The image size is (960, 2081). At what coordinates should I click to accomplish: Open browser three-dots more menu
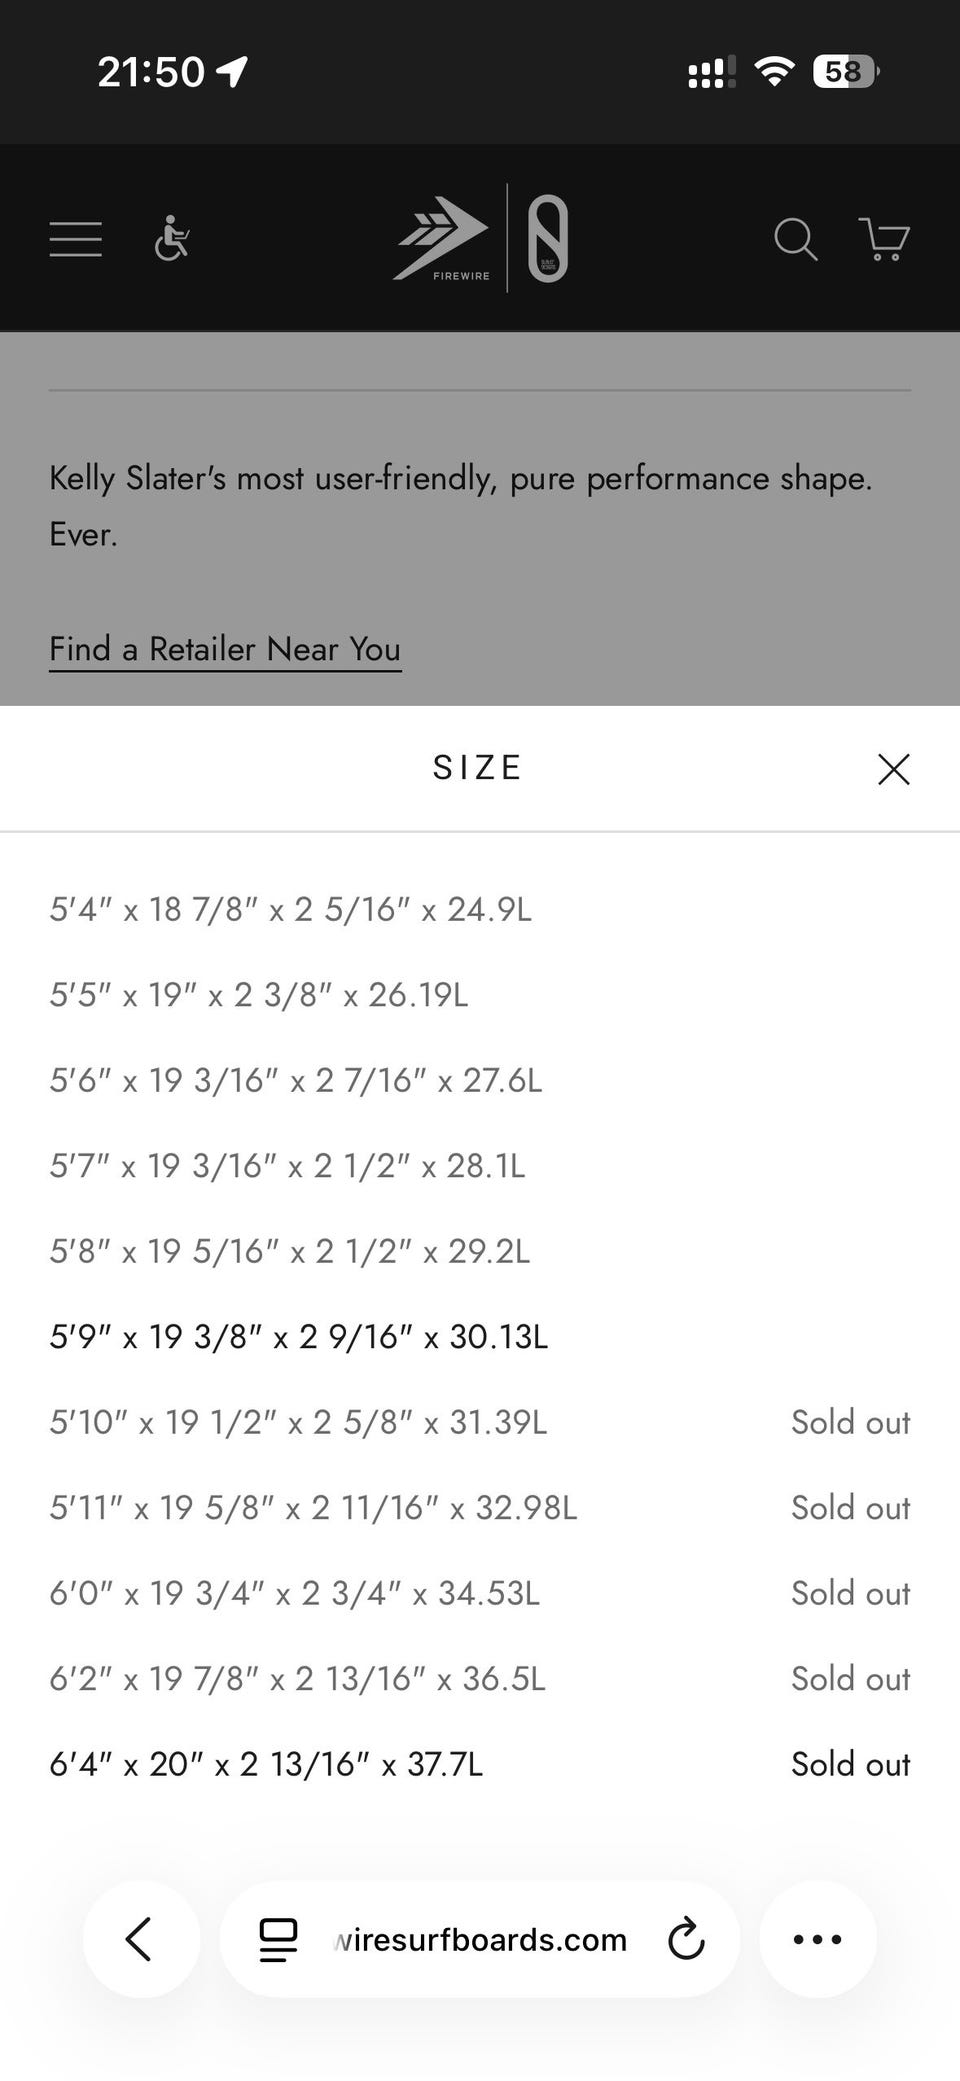click(x=817, y=1939)
